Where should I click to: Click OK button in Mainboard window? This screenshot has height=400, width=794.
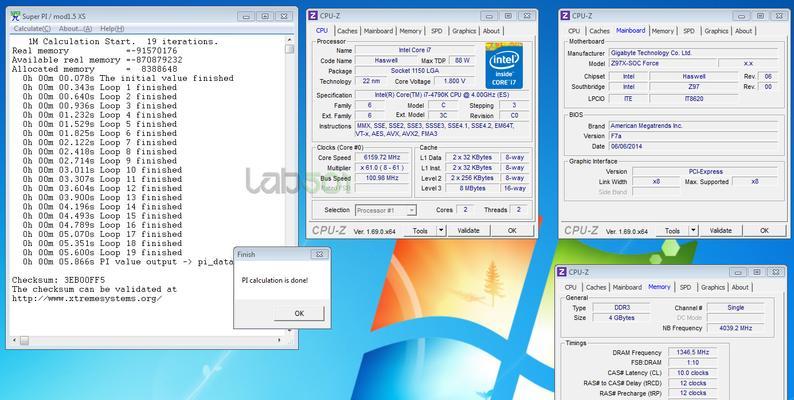coord(764,231)
